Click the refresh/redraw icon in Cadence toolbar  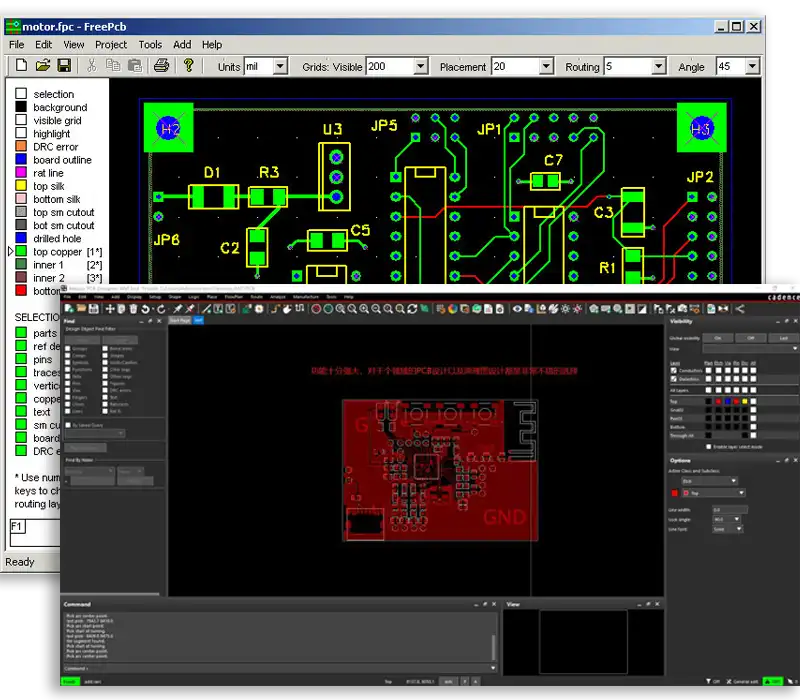412,309
